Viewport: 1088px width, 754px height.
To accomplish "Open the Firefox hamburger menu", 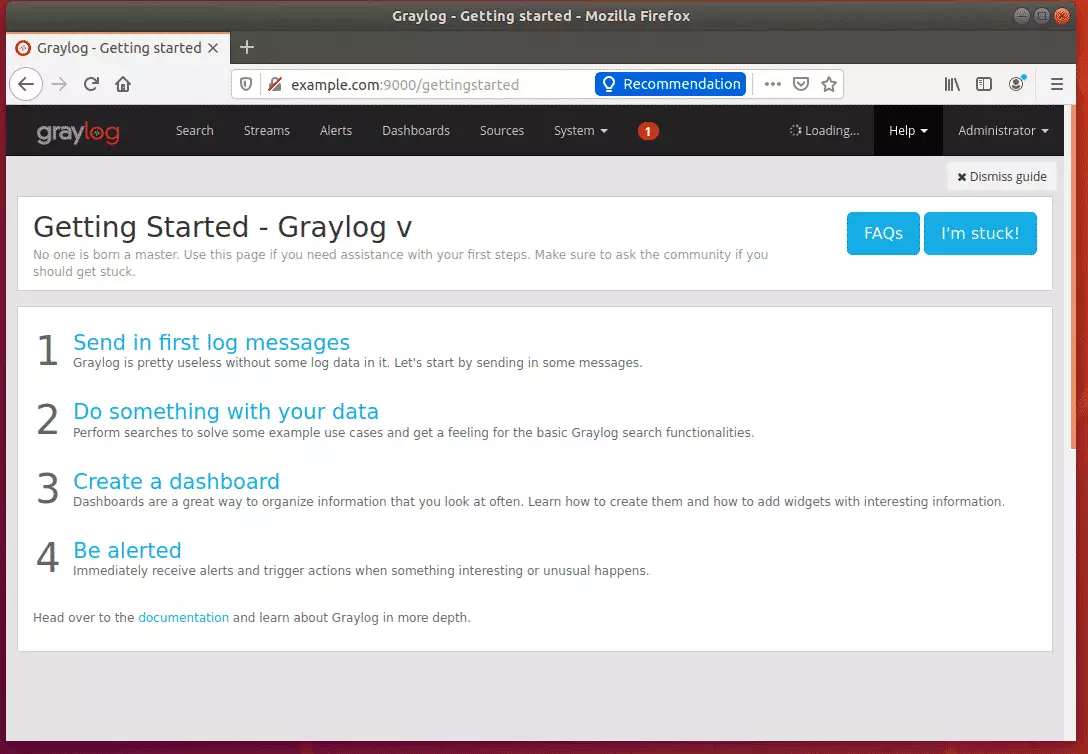I will 1057,84.
